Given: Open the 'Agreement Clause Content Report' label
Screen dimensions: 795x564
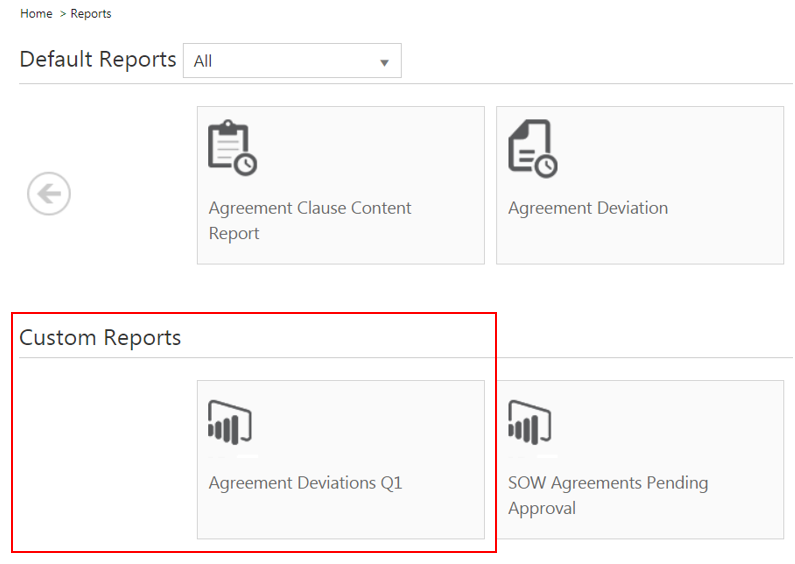Looking at the screenshot, I should (x=310, y=220).
